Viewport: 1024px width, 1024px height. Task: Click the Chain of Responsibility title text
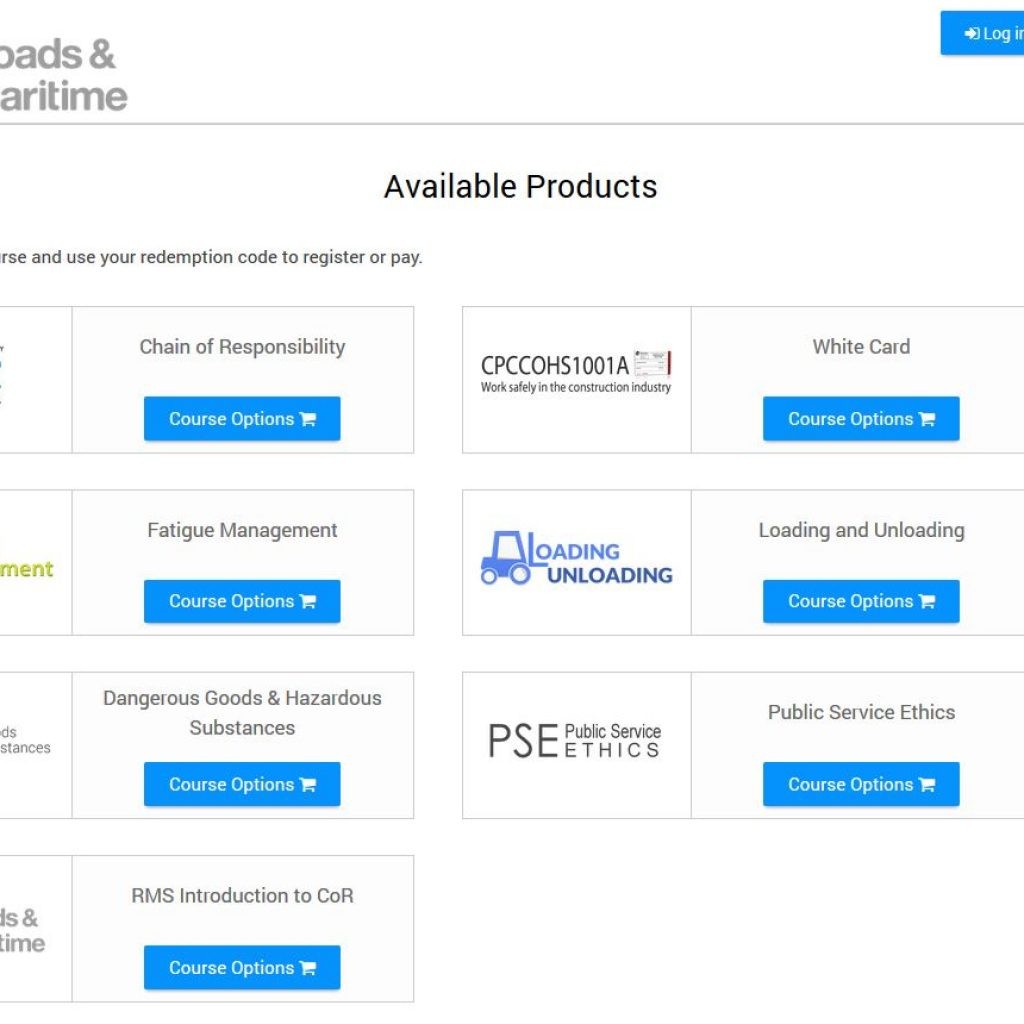pos(242,347)
